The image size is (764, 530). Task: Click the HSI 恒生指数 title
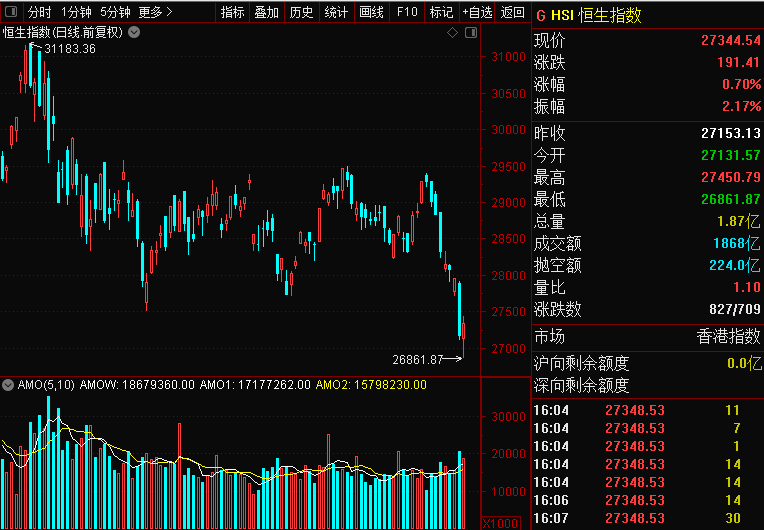[596, 16]
